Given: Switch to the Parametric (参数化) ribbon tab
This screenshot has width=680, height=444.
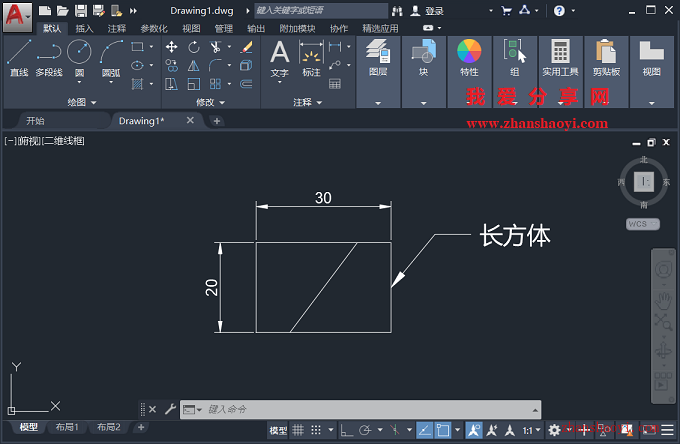Looking at the screenshot, I should 154,28.
